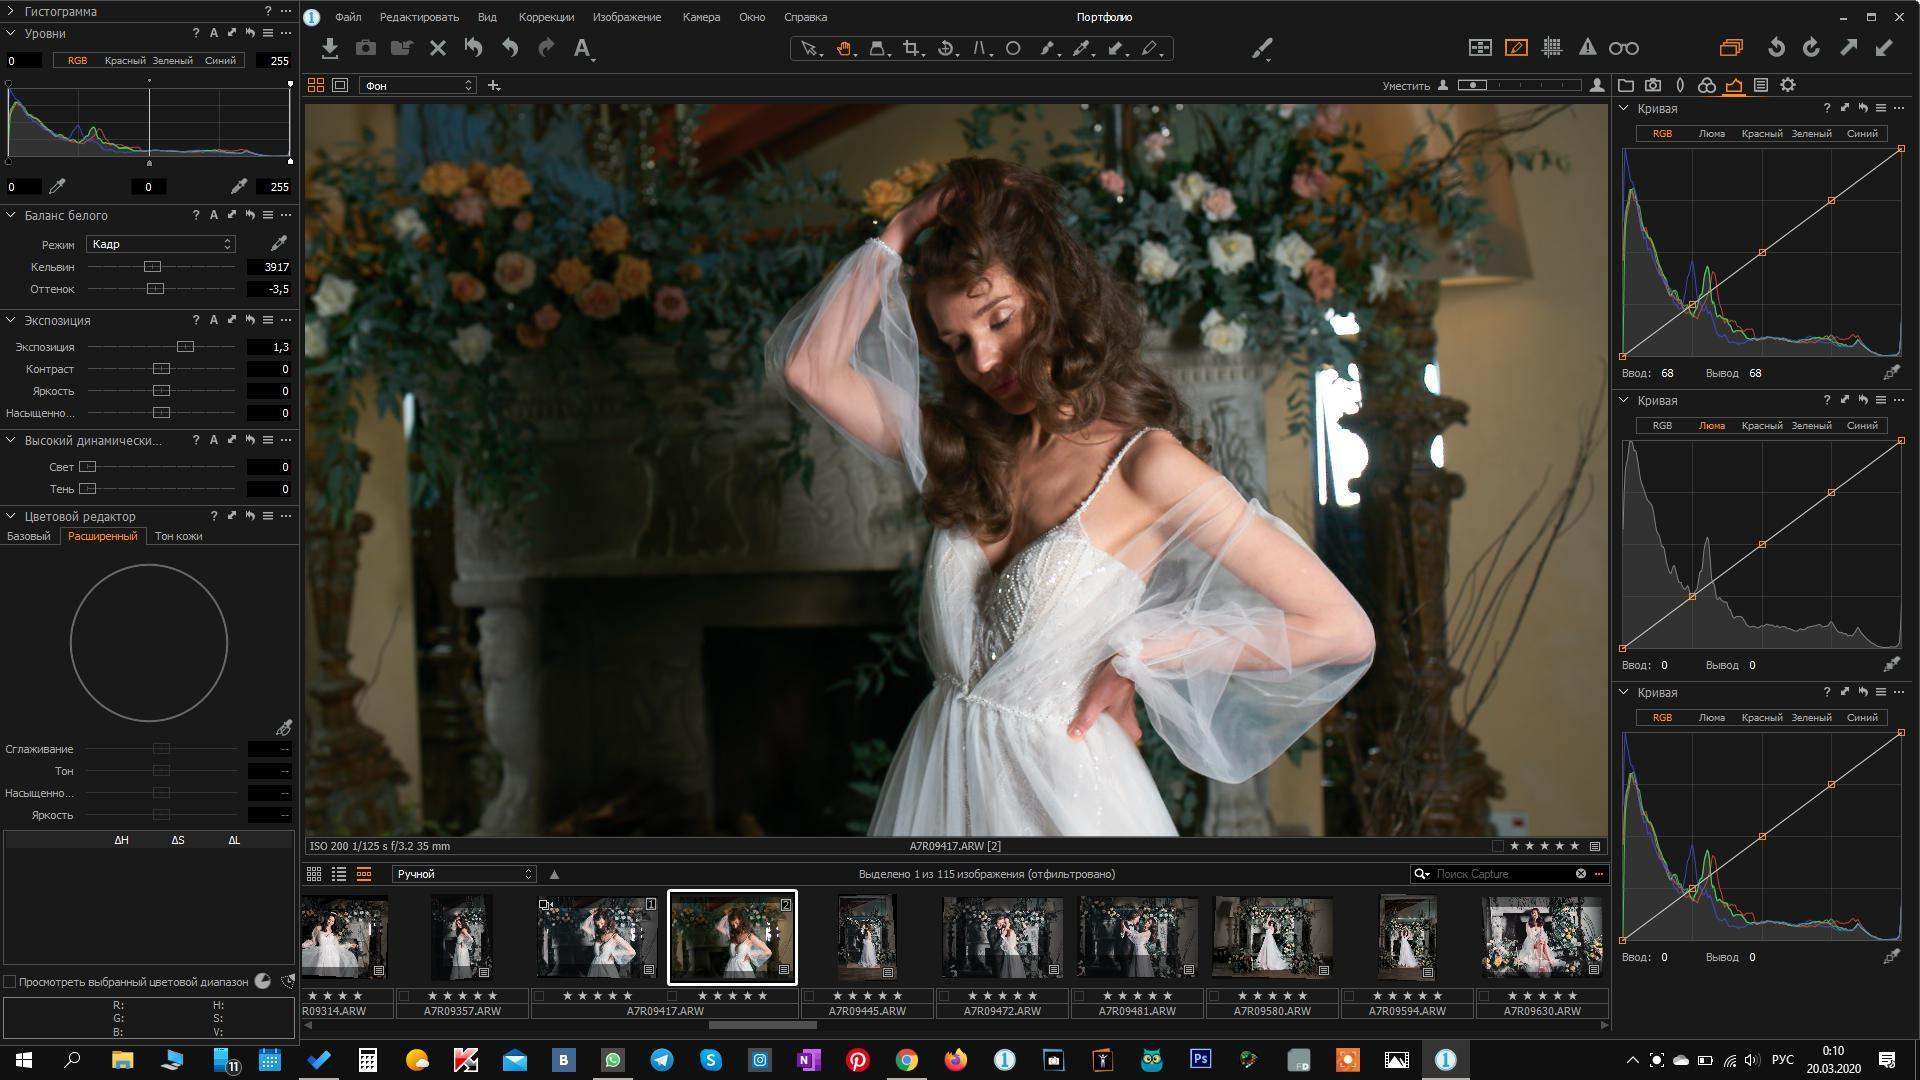1920x1080 pixels.
Task: Switch browser to filmstrip view
Action: (364, 874)
